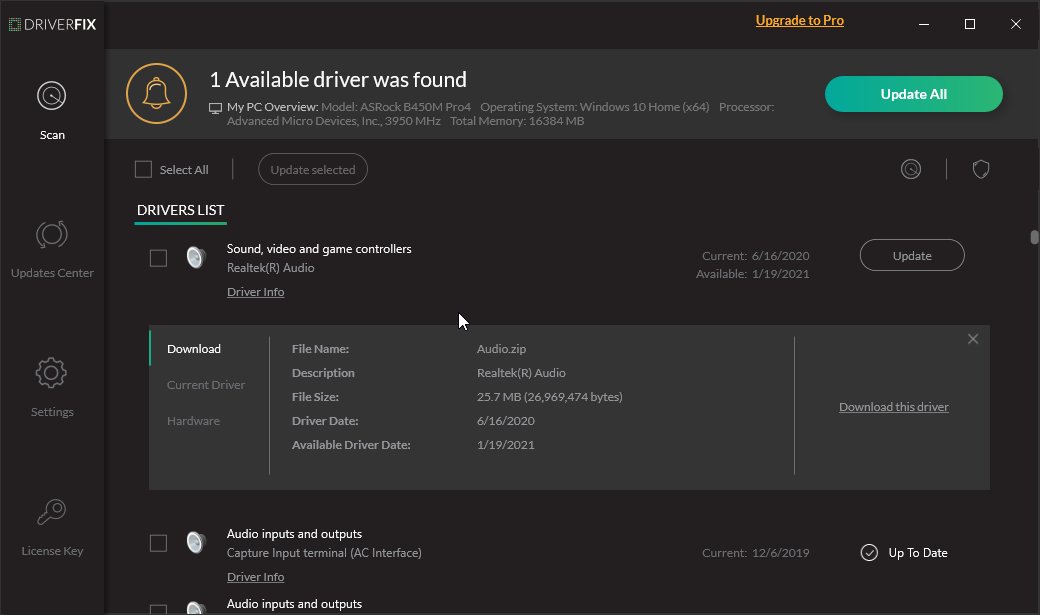Click Update selected button
Image resolution: width=1040 pixels, height=615 pixels.
click(x=312, y=169)
